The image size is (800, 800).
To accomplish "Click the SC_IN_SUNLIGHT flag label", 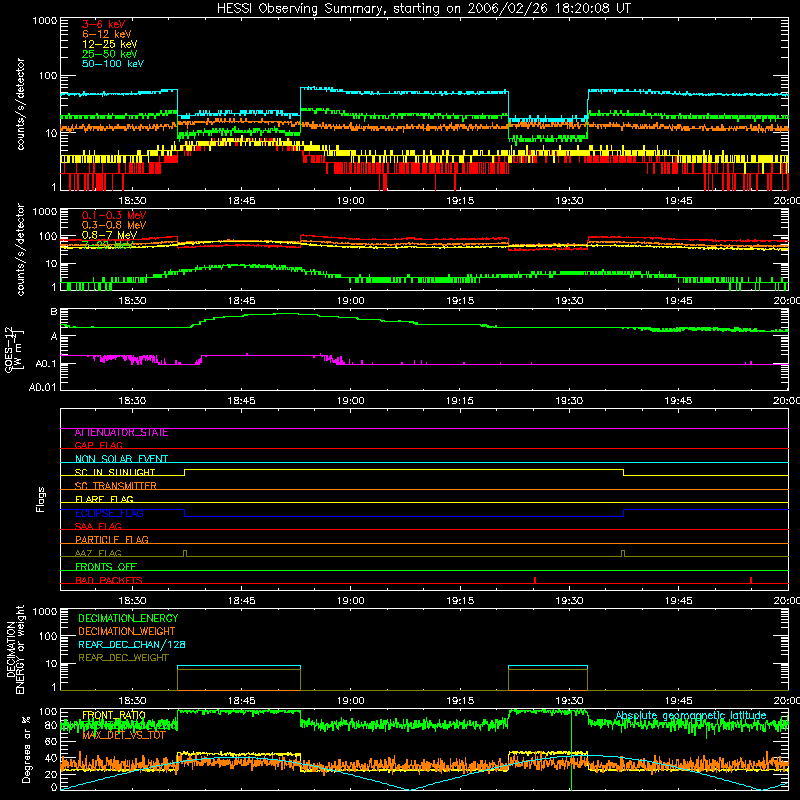I will pyautogui.click(x=115, y=472).
